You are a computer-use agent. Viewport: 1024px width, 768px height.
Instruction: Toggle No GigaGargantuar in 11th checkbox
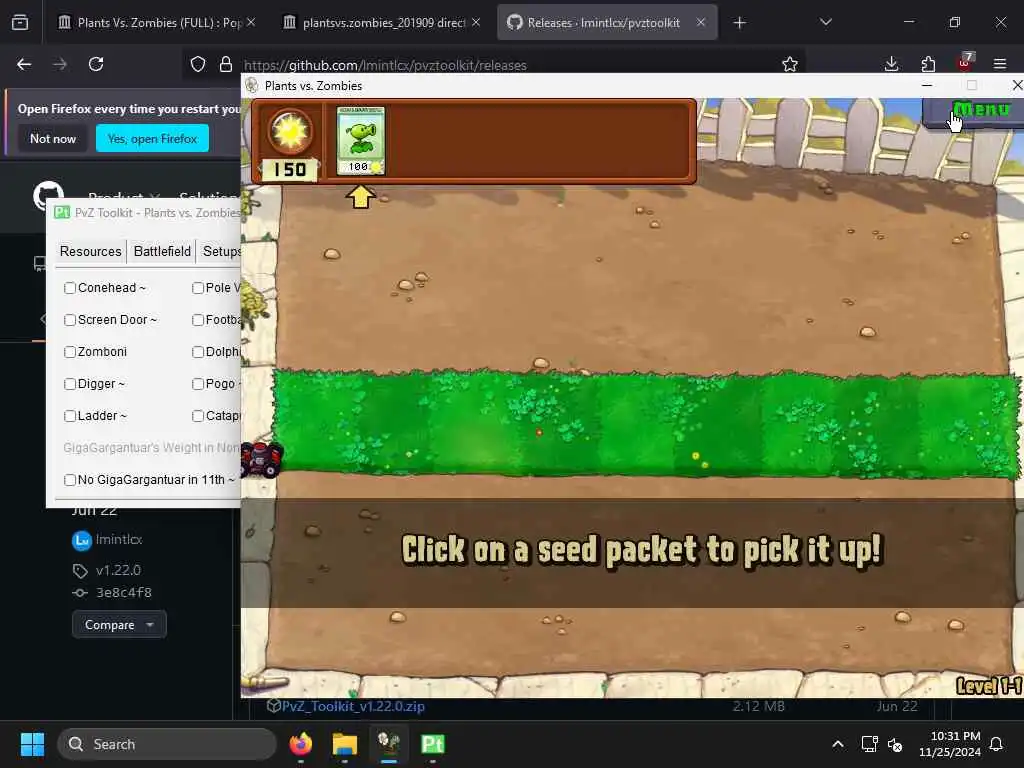pos(70,480)
